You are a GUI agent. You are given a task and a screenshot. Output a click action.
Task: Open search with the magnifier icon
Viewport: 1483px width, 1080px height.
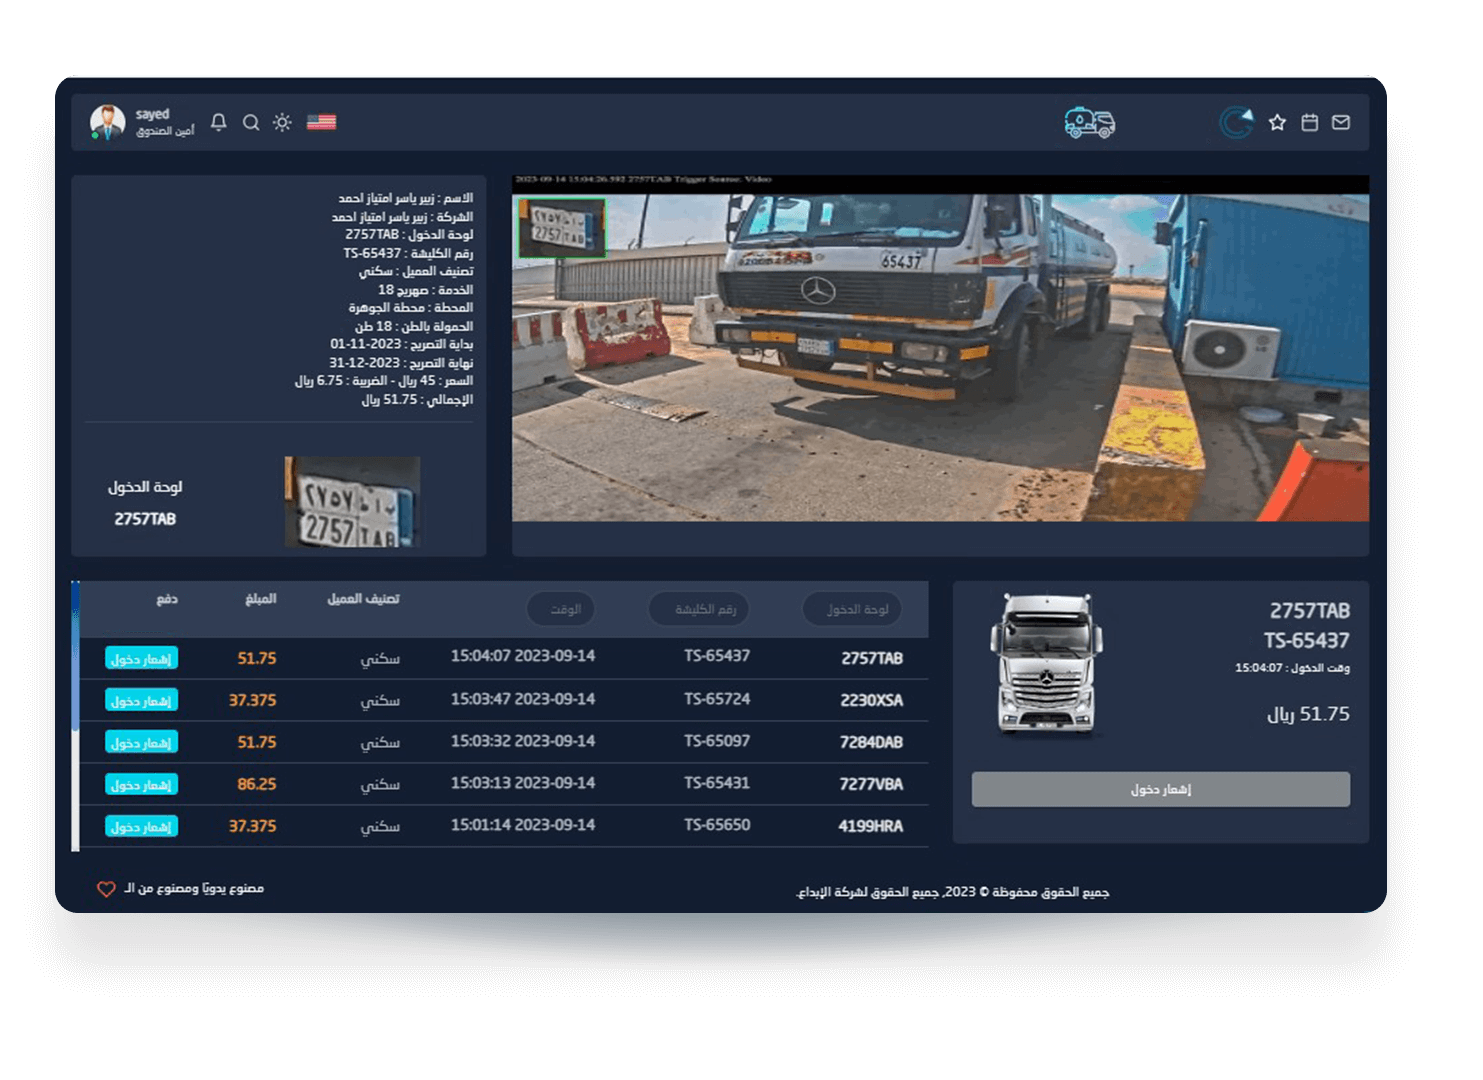click(251, 122)
